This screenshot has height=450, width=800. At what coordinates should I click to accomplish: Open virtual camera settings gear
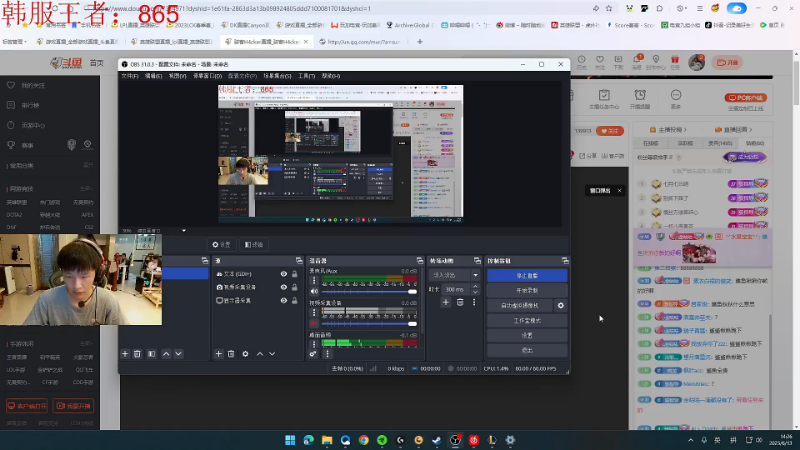(x=561, y=305)
